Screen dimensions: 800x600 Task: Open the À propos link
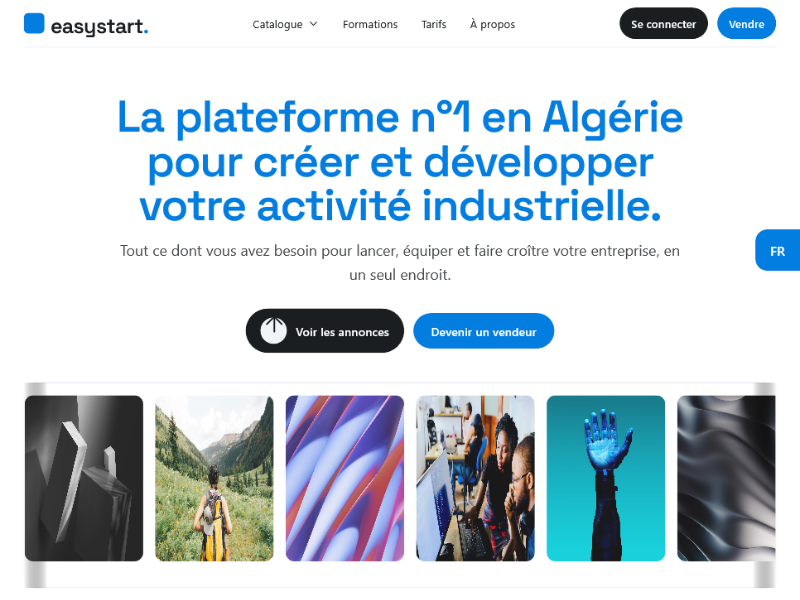click(x=492, y=24)
